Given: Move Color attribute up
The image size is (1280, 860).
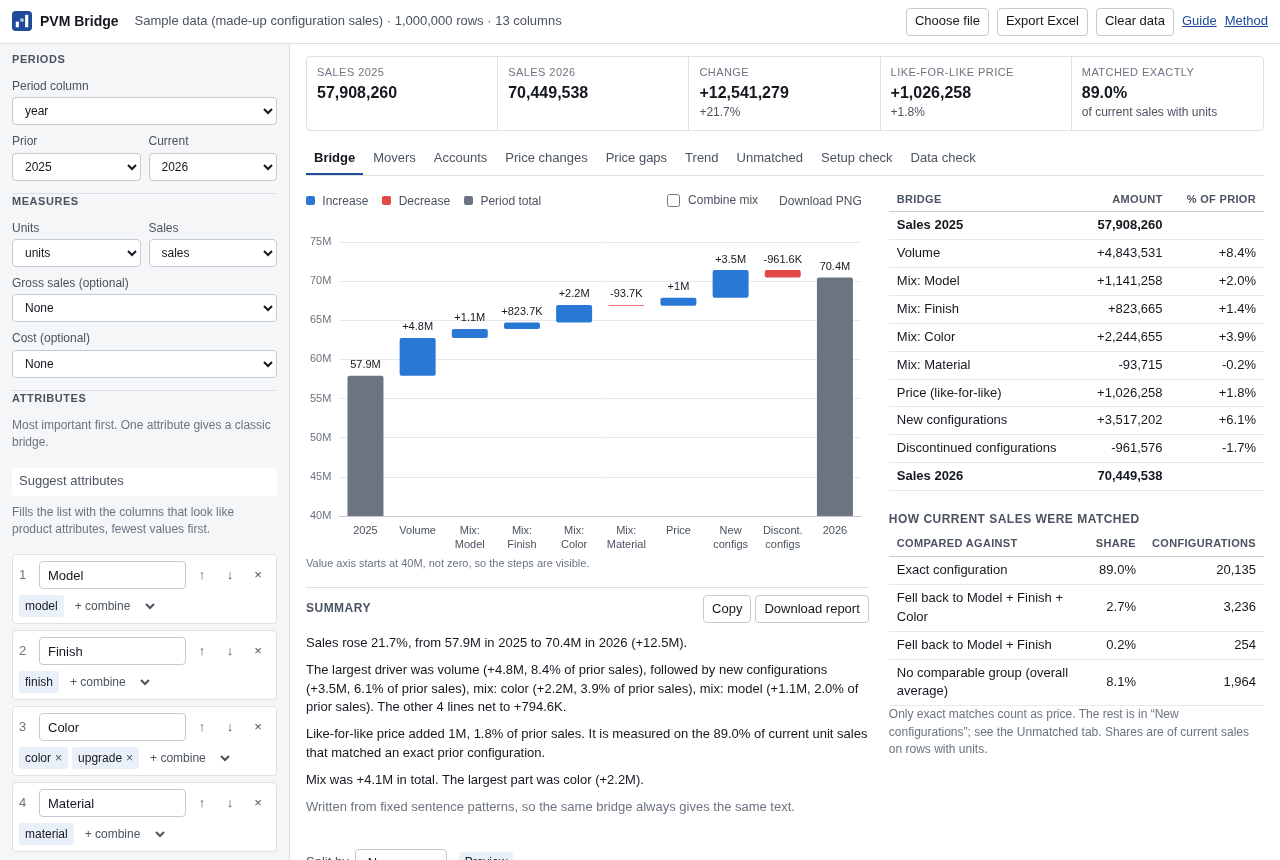Looking at the screenshot, I should coord(202,727).
